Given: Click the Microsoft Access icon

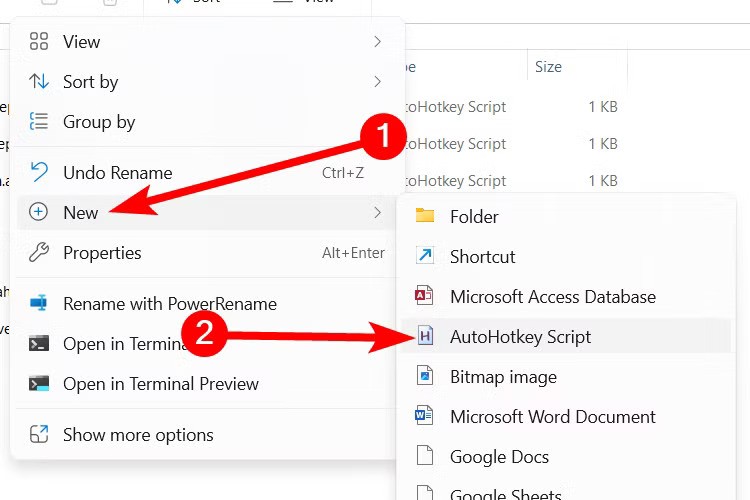Looking at the screenshot, I should point(424,295).
